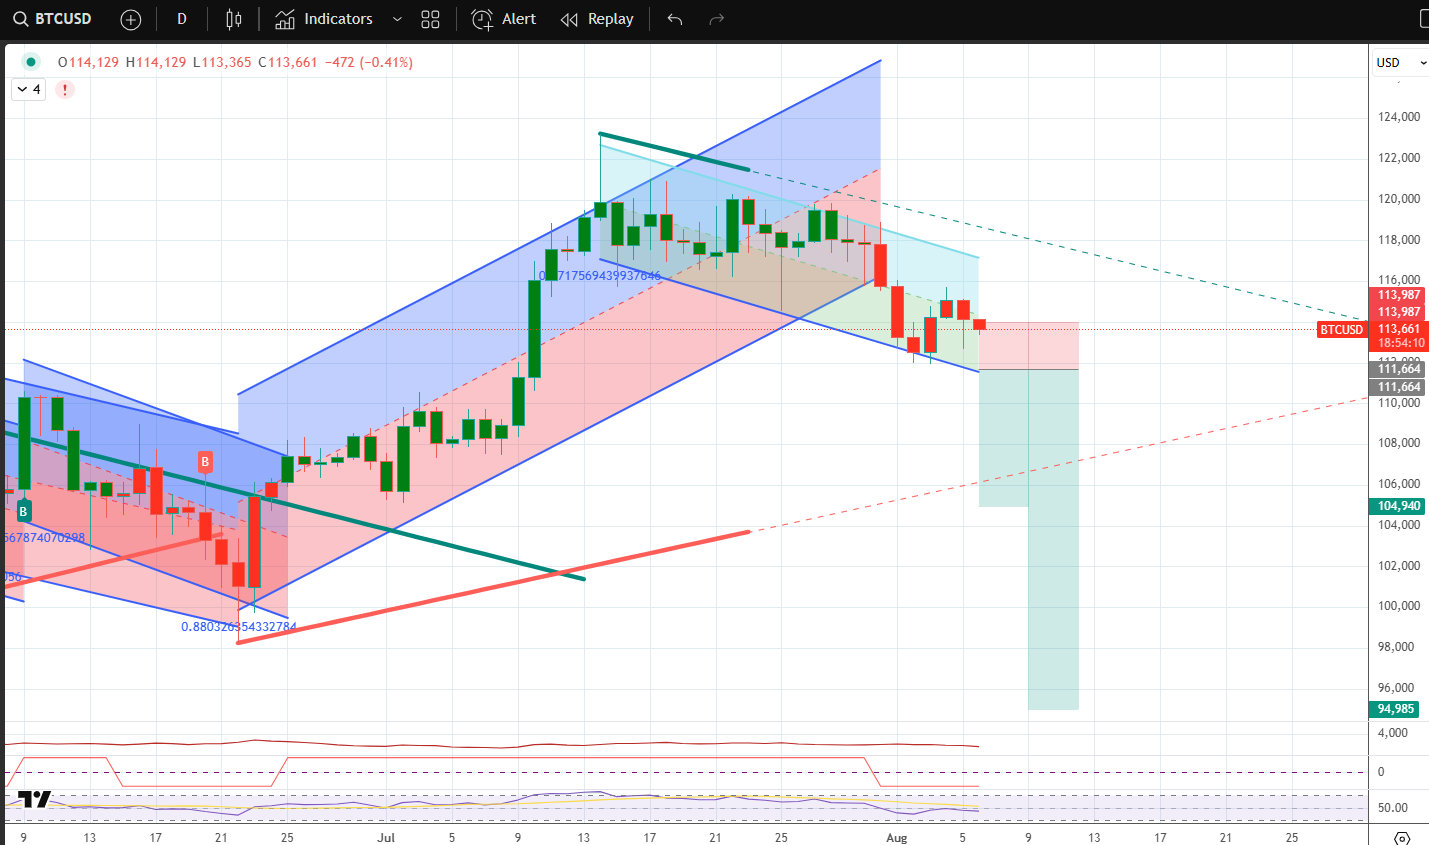The height and width of the screenshot is (845, 1429).
Task: Create a new Alert
Action: click(504, 19)
